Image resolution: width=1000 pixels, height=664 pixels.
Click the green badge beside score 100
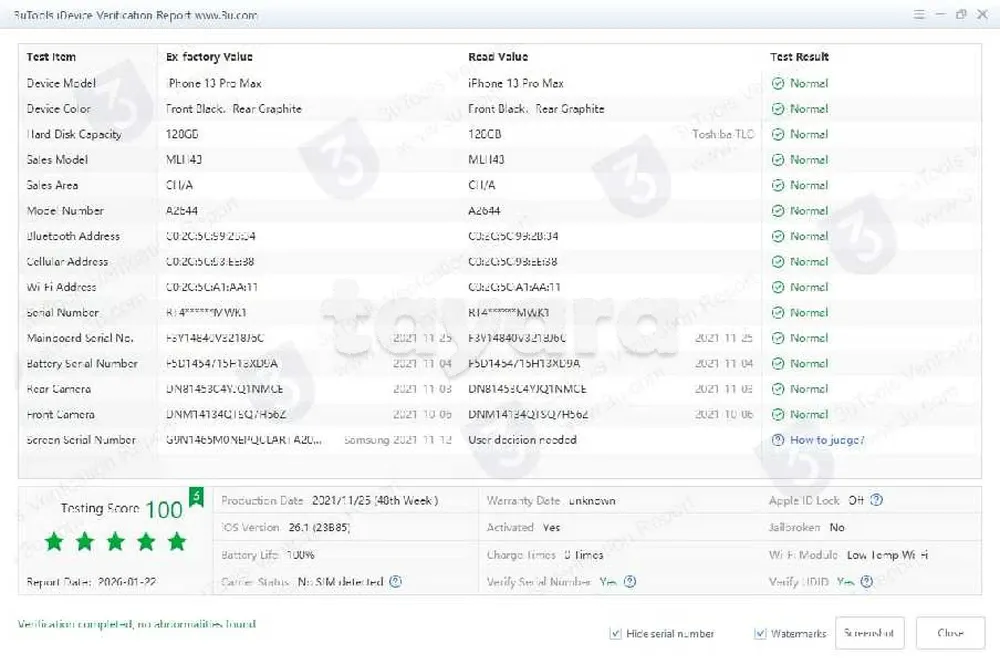point(196,496)
